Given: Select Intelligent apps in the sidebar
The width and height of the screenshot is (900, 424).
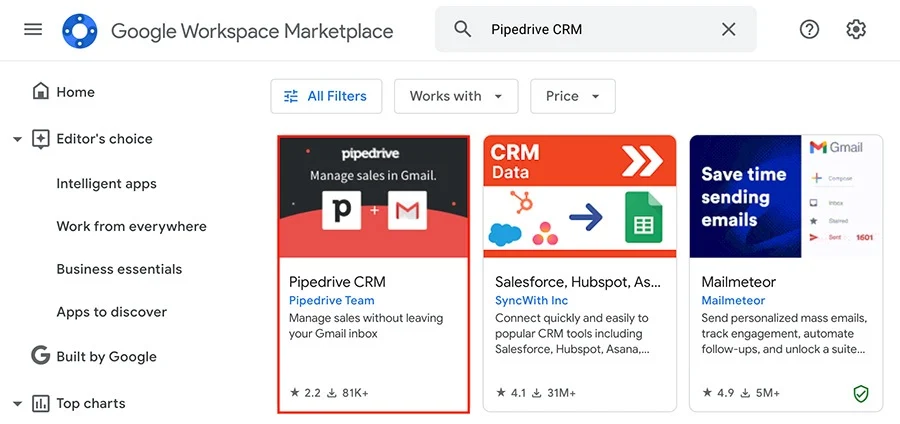Looking at the screenshot, I should click(106, 184).
